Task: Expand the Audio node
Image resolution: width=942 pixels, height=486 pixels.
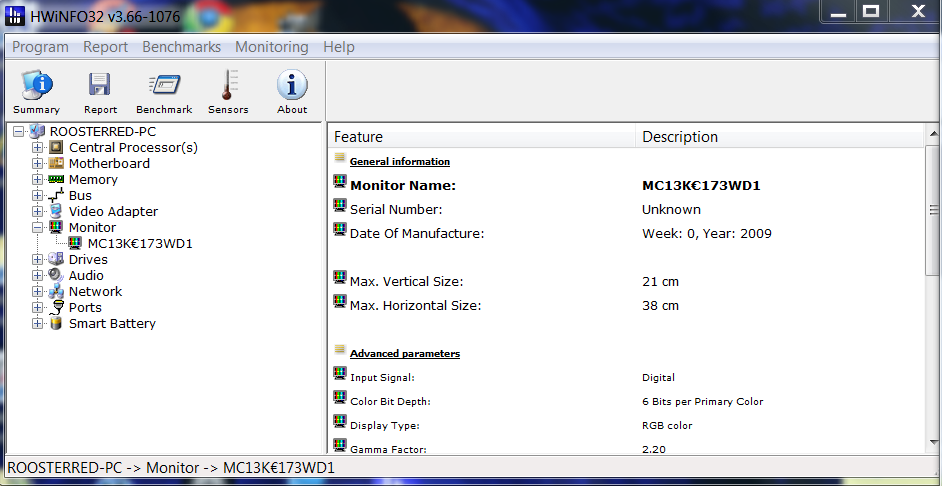Action: (38, 275)
